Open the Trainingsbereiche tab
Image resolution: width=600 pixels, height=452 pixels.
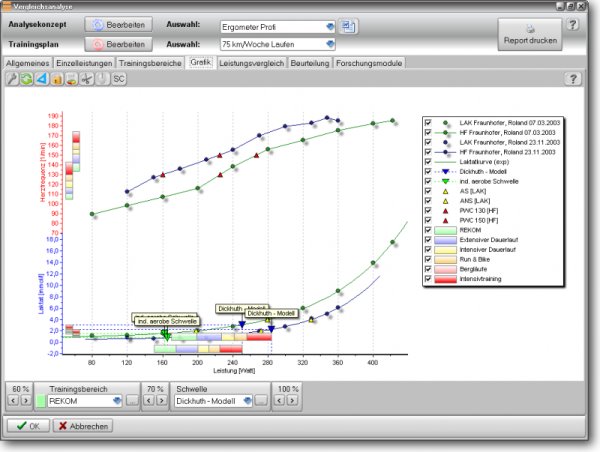[151, 62]
